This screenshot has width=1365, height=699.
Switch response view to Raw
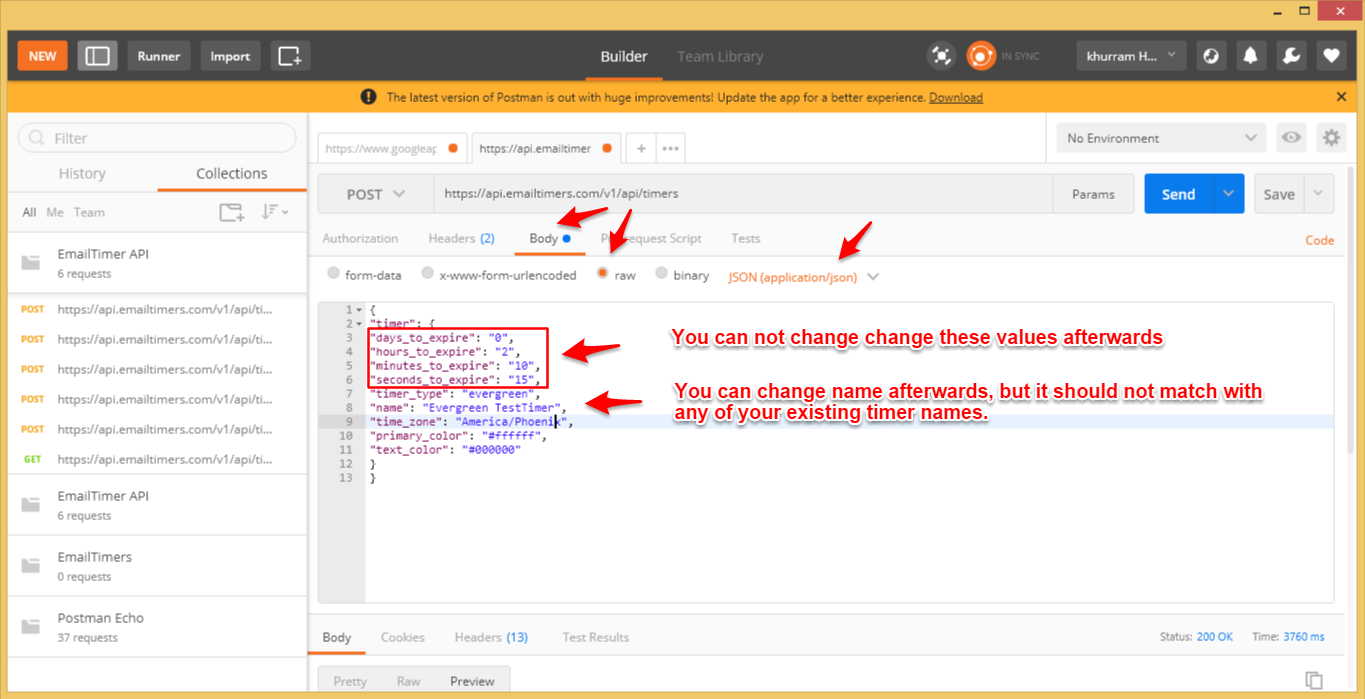[x=408, y=681]
